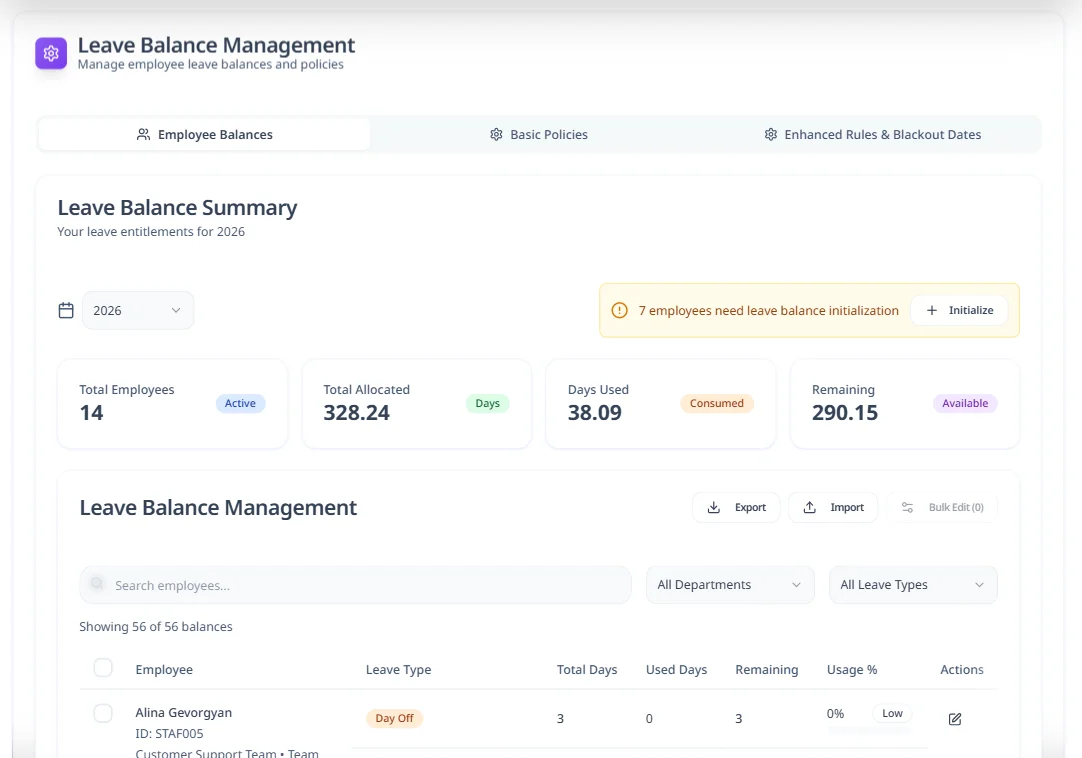This screenshot has width=1082, height=758.
Task: Click the Usage % column header
Action: (852, 670)
